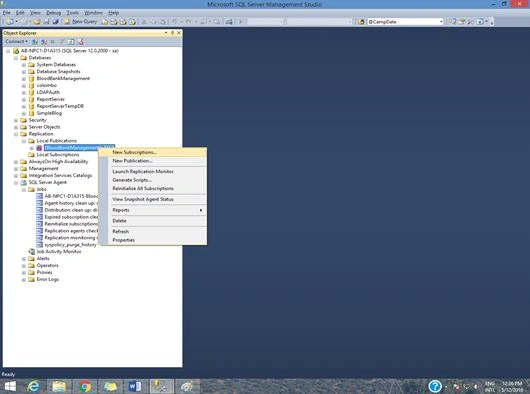This screenshot has height=394, width=530.
Task: Click the Save All icon in the main toolbar
Action: click(55, 22)
